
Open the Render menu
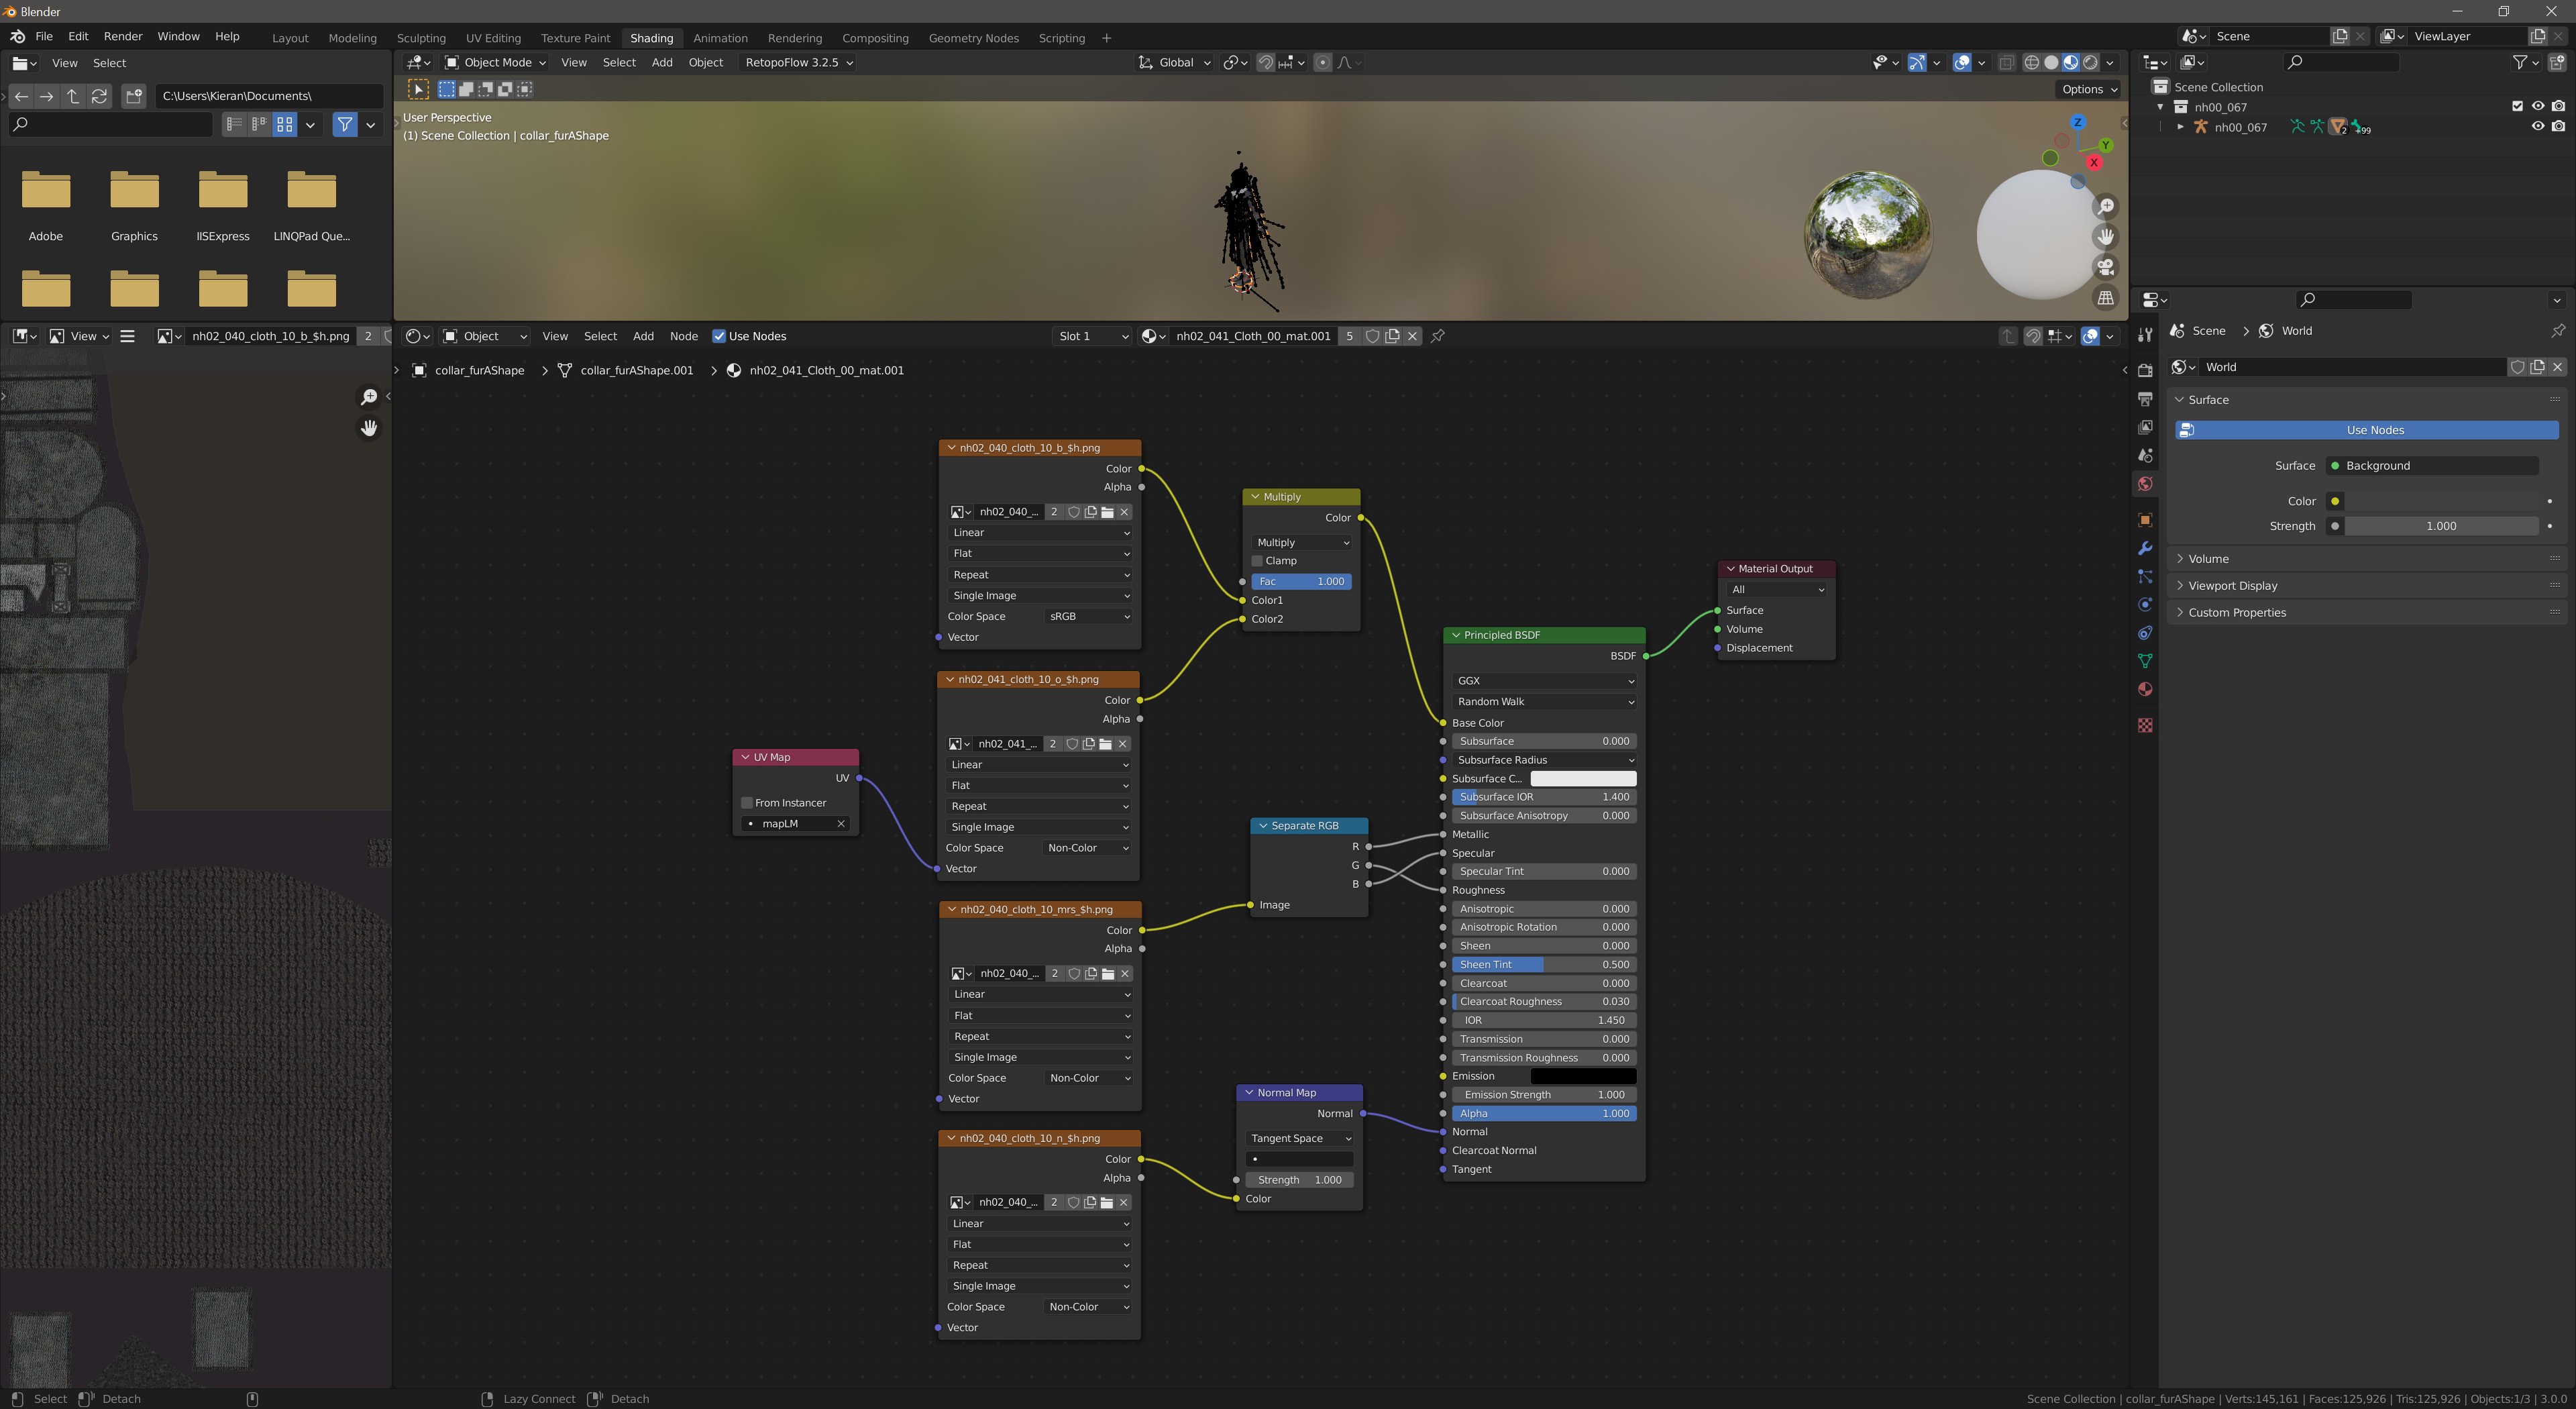123,36
